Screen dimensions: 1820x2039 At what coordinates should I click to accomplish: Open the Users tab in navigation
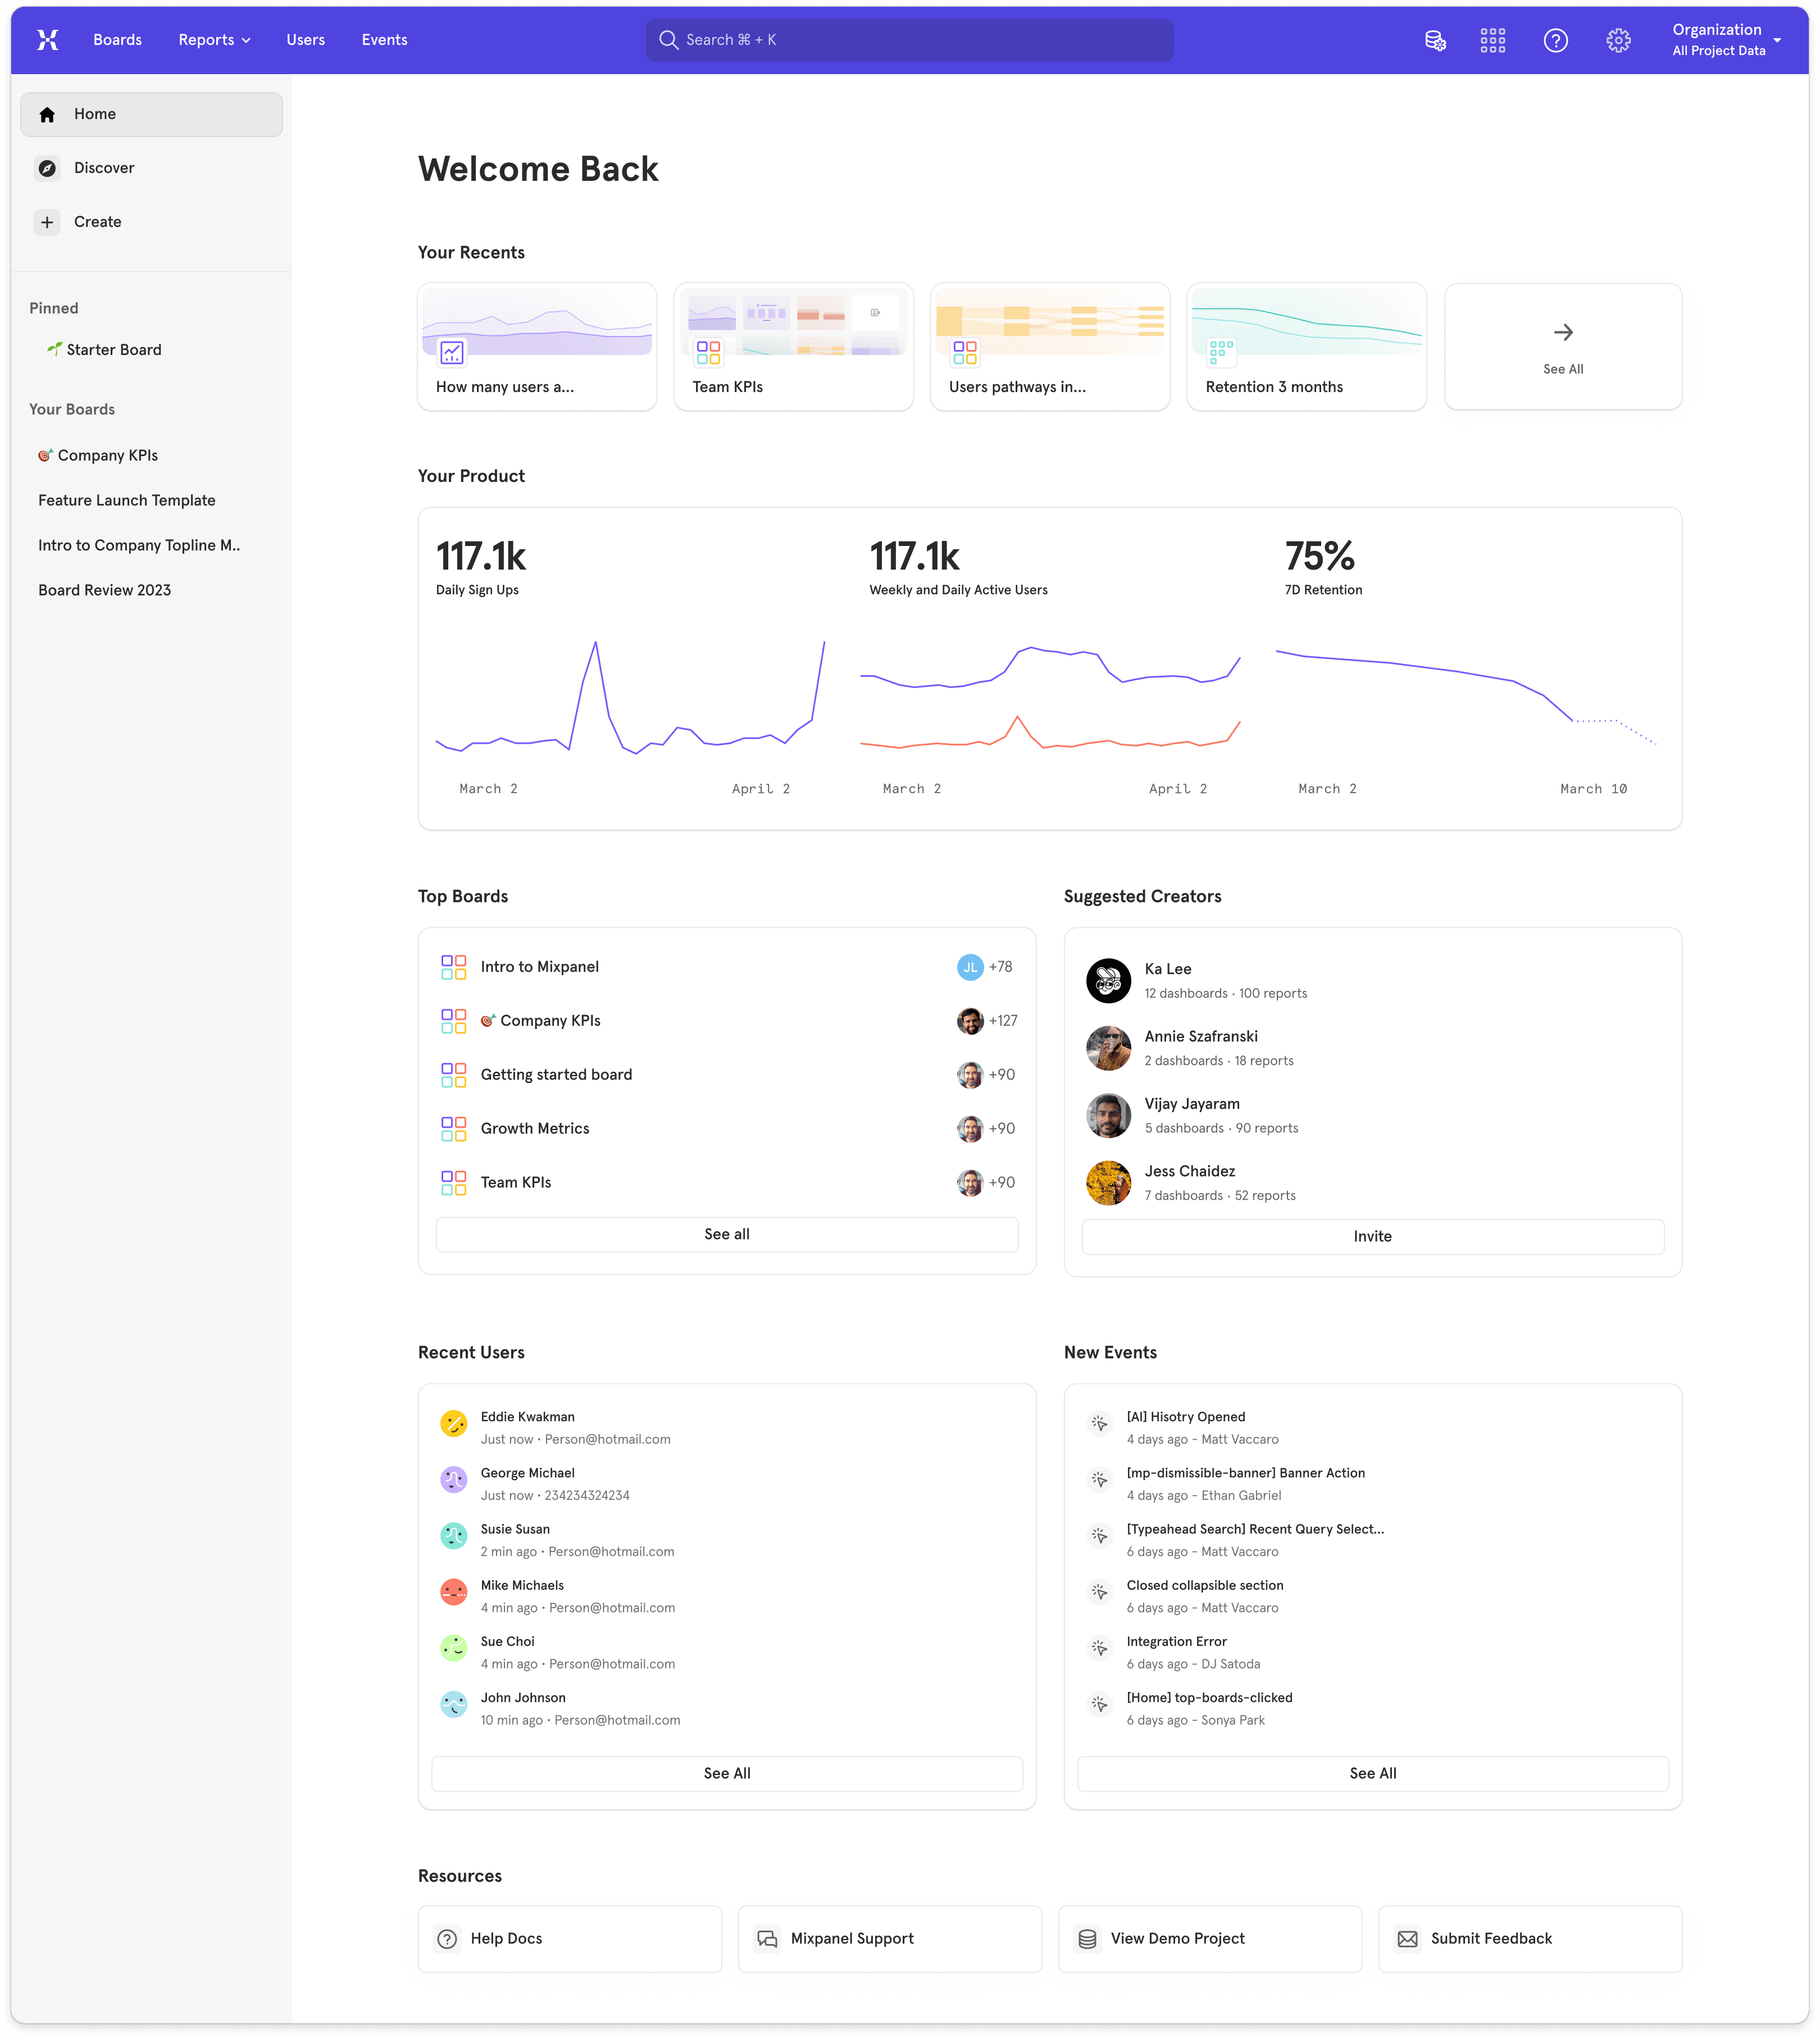click(x=305, y=40)
